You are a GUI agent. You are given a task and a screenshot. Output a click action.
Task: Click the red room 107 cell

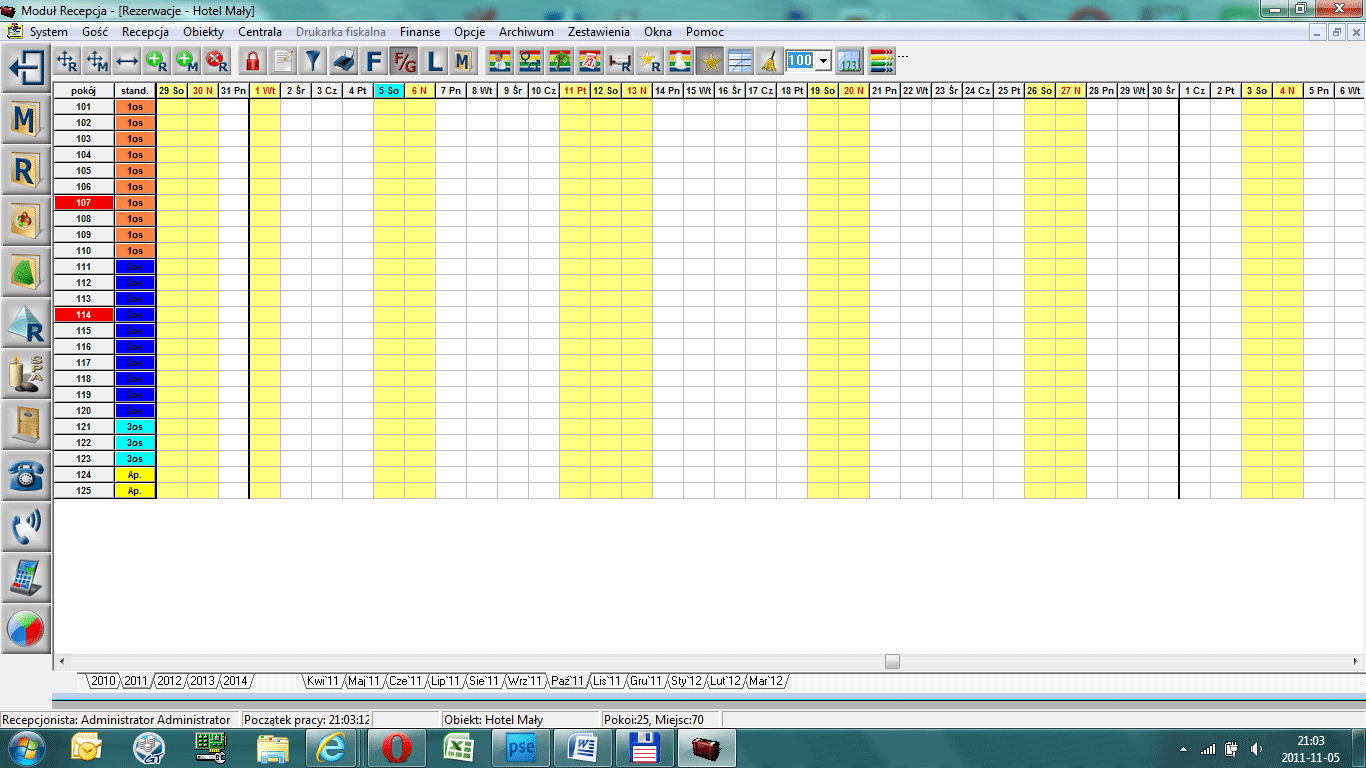coord(84,203)
